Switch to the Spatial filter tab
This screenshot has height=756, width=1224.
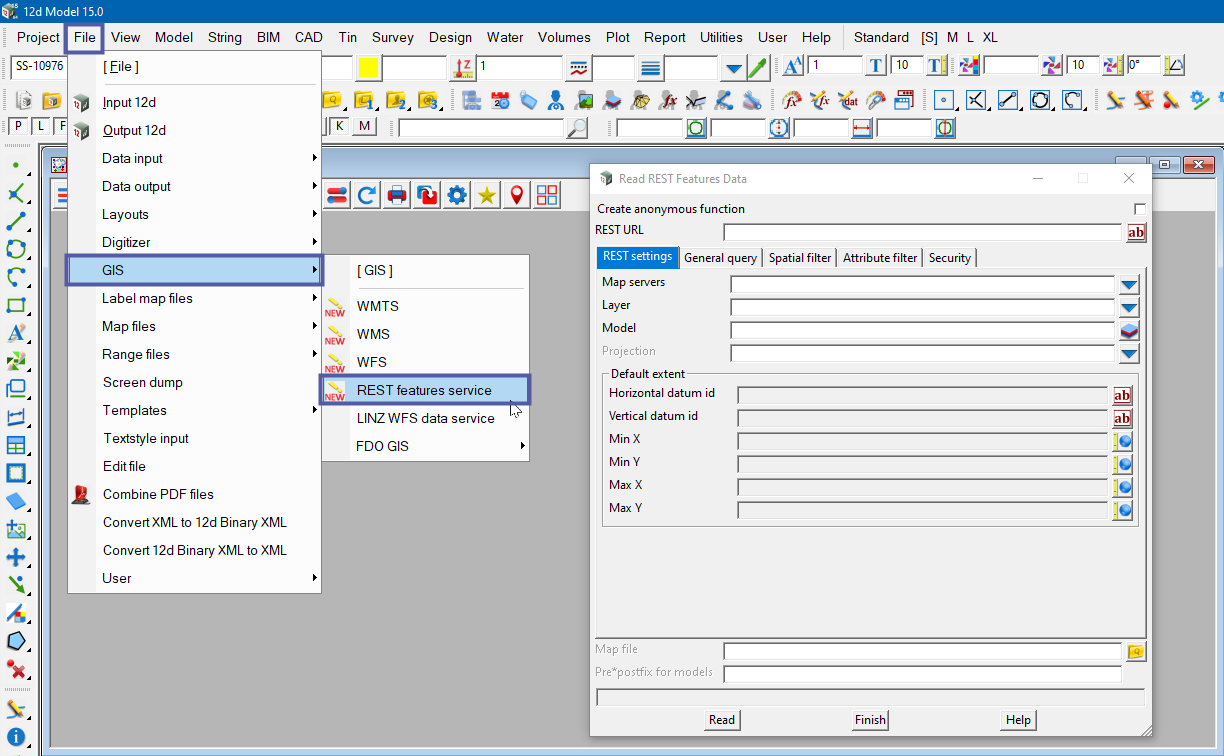click(x=799, y=258)
